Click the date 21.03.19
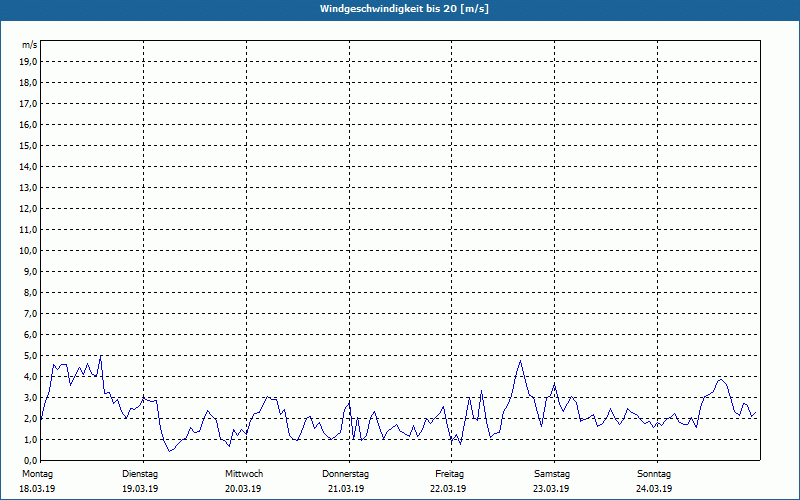Image resolution: width=800 pixels, height=500 pixels. tap(346, 489)
